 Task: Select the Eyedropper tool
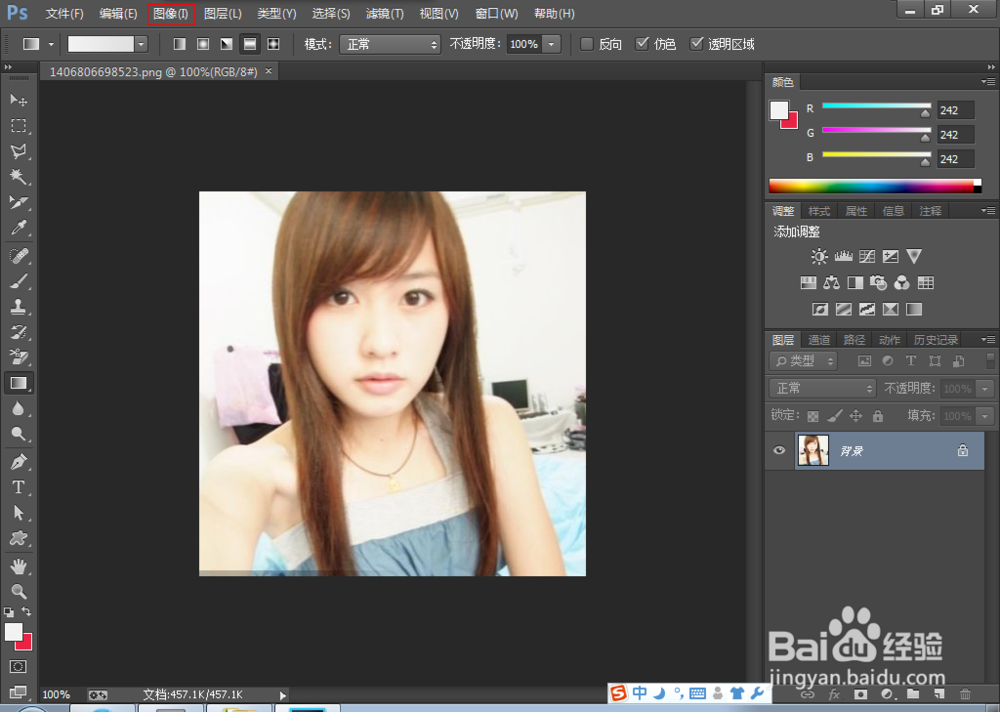(x=18, y=228)
